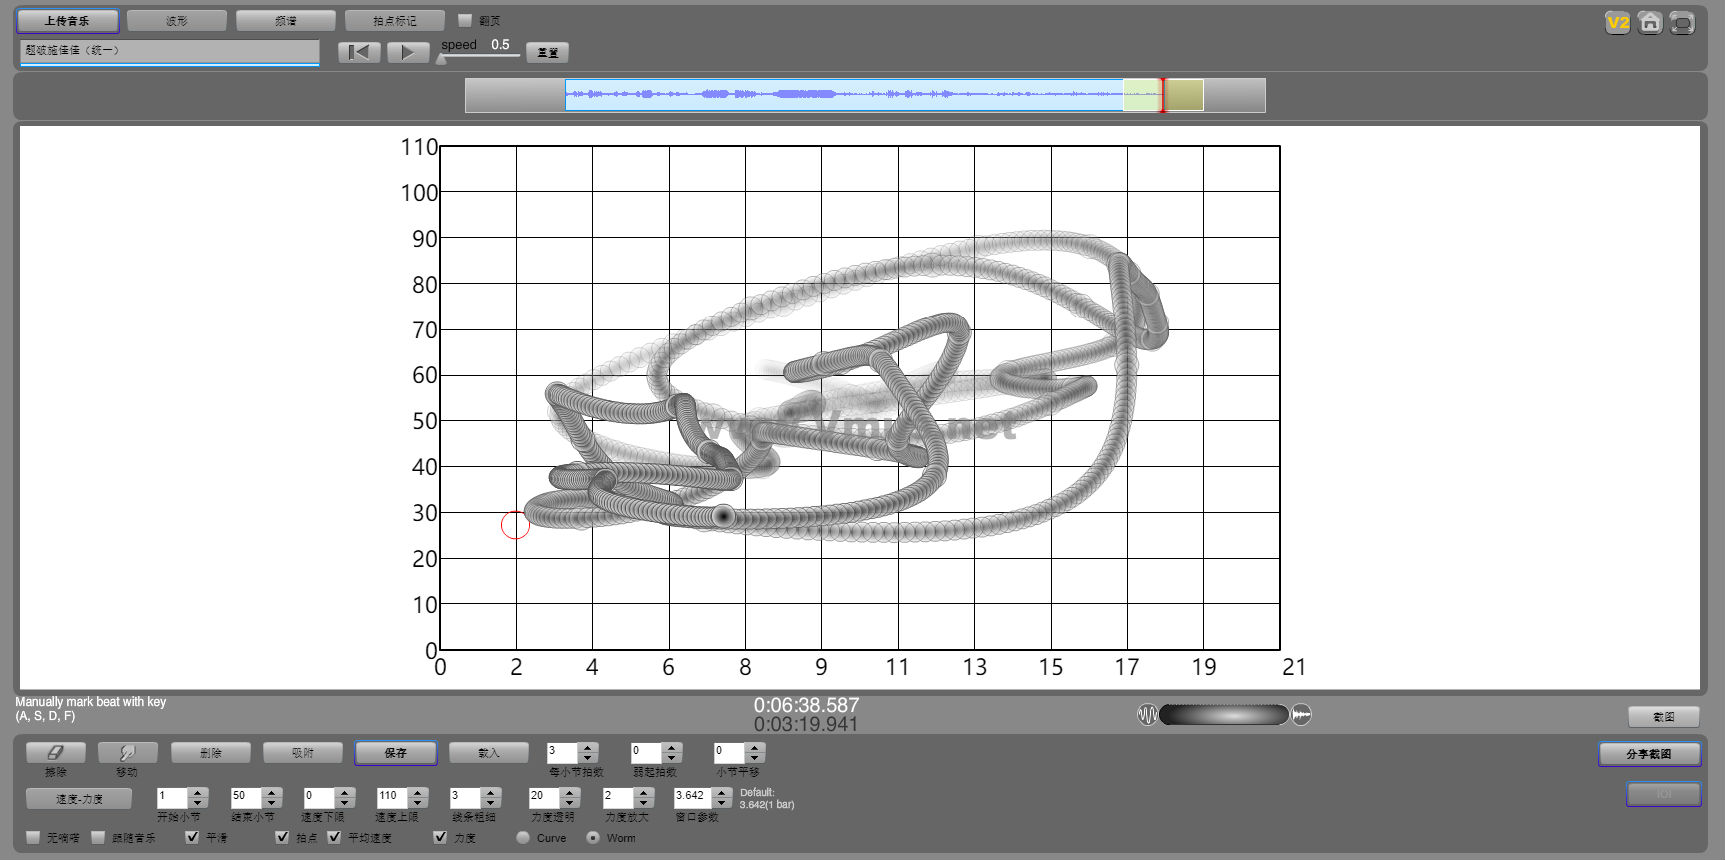Click the 保存 save button
The height and width of the screenshot is (860, 1725).
396,753
